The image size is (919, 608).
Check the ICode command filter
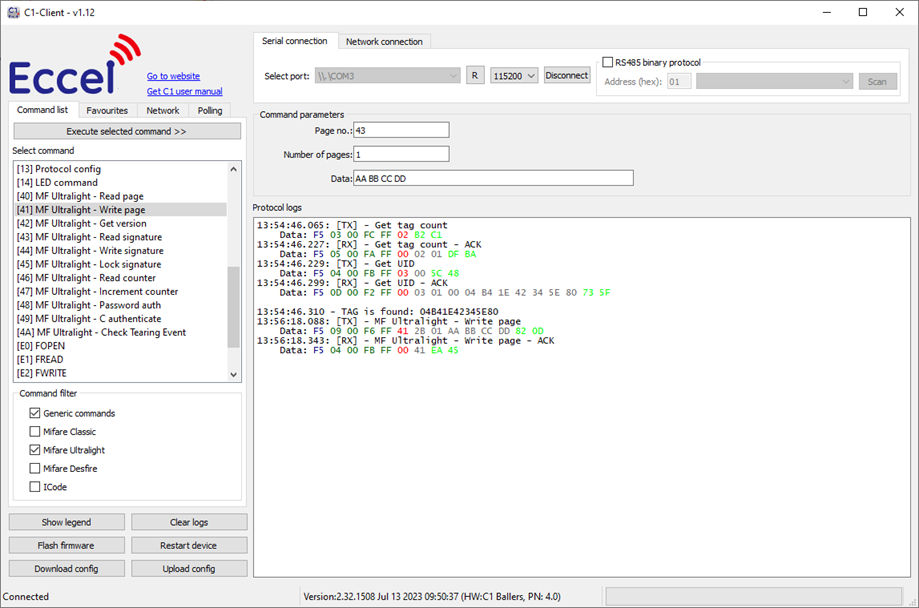click(36, 487)
